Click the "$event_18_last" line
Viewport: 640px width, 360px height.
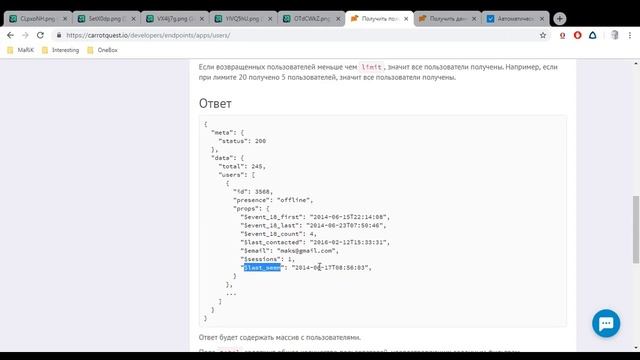point(313,225)
